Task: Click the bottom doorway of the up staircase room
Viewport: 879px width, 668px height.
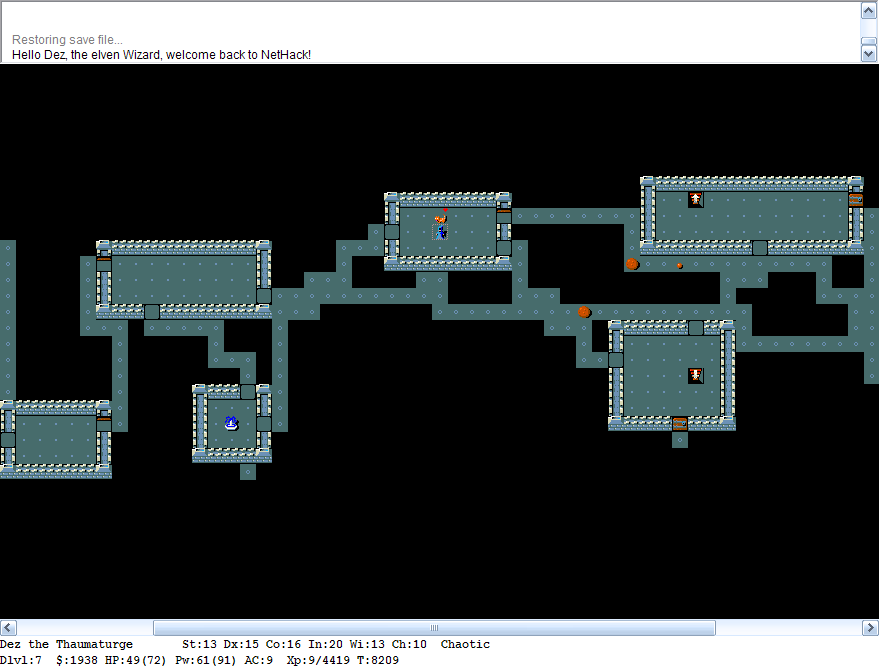Action: coord(760,248)
